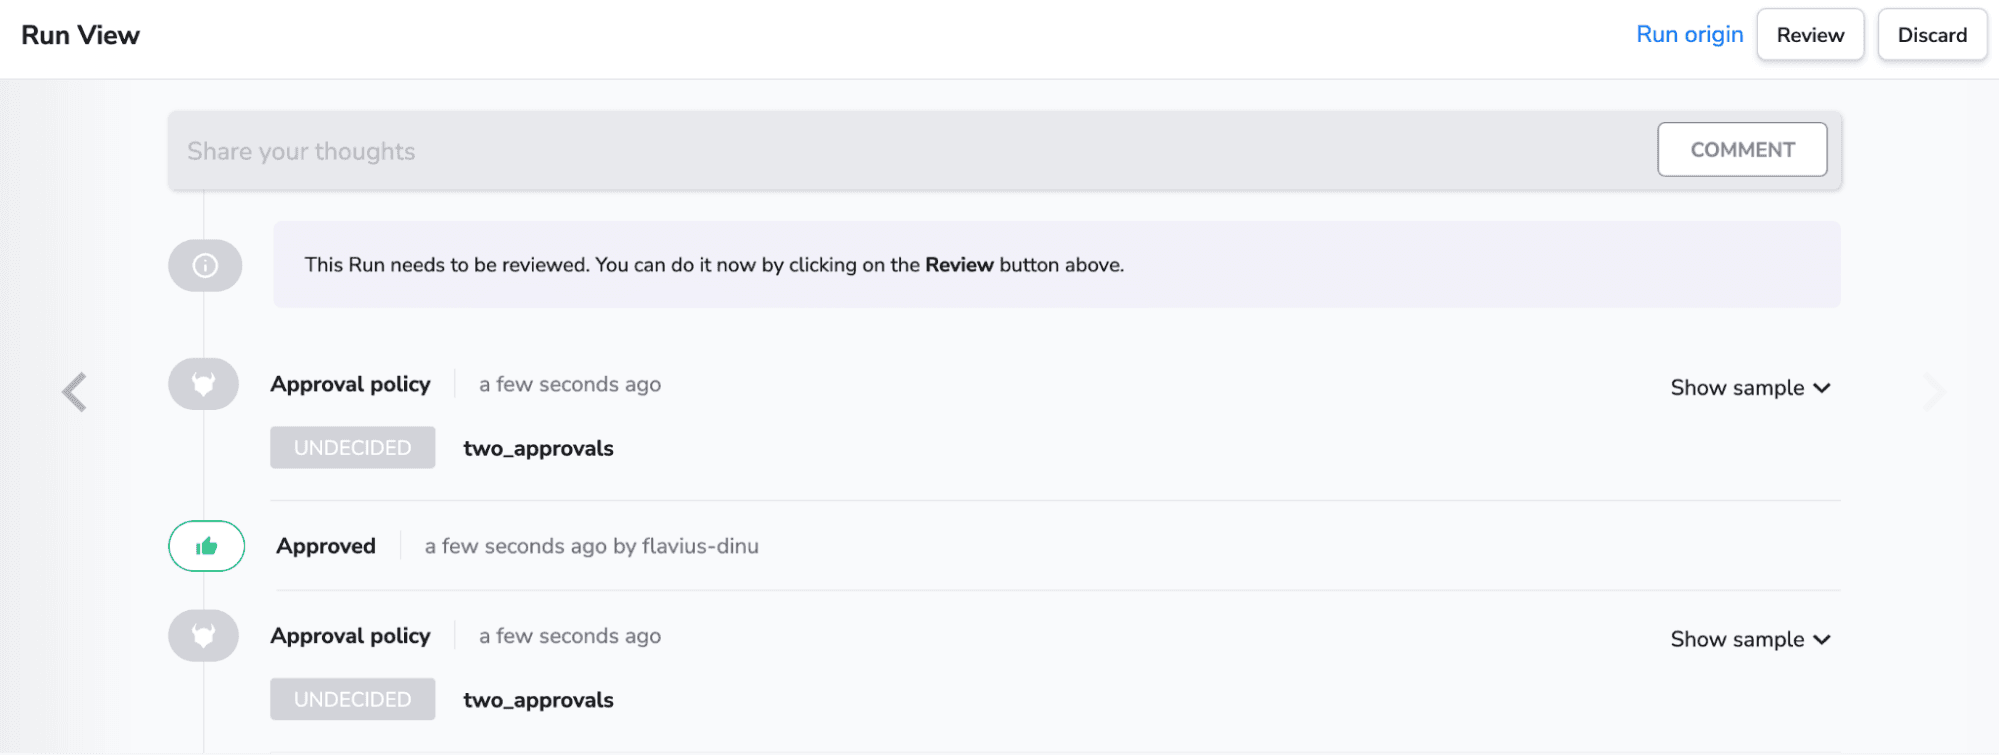
Task: Click the second UNDECIDED status badge
Action: [x=352, y=700]
